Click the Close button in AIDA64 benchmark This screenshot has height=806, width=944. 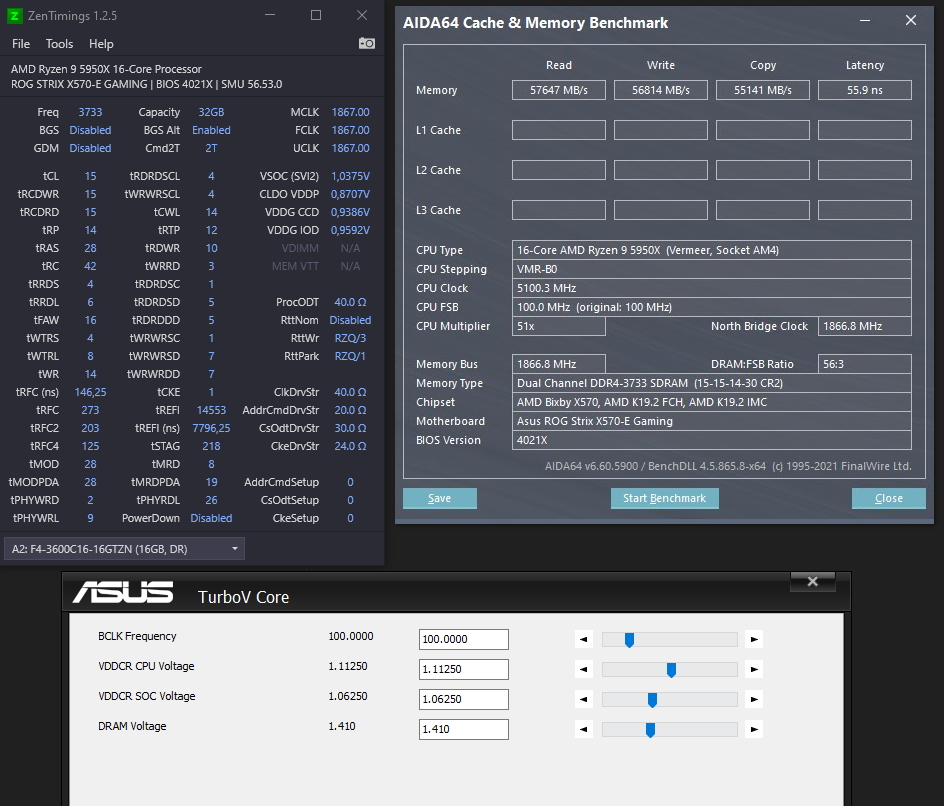(889, 498)
